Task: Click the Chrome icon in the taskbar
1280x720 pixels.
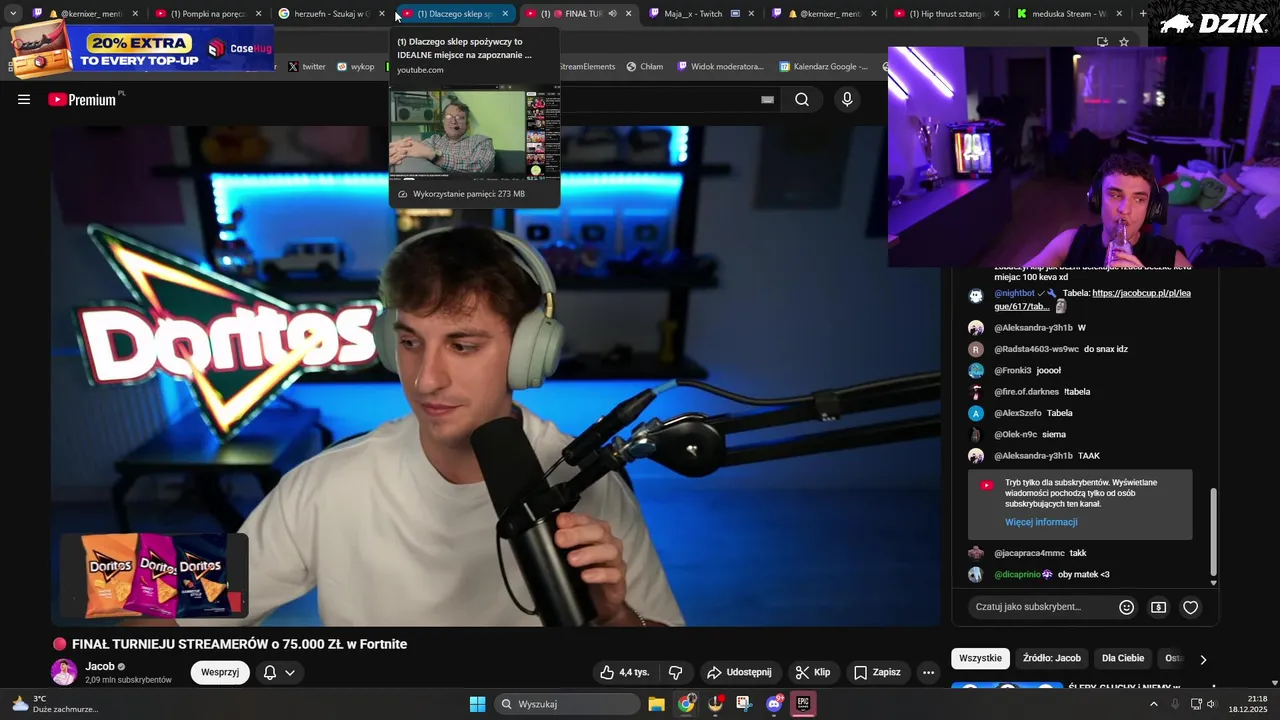Action: pyautogui.click(x=686, y=704)
